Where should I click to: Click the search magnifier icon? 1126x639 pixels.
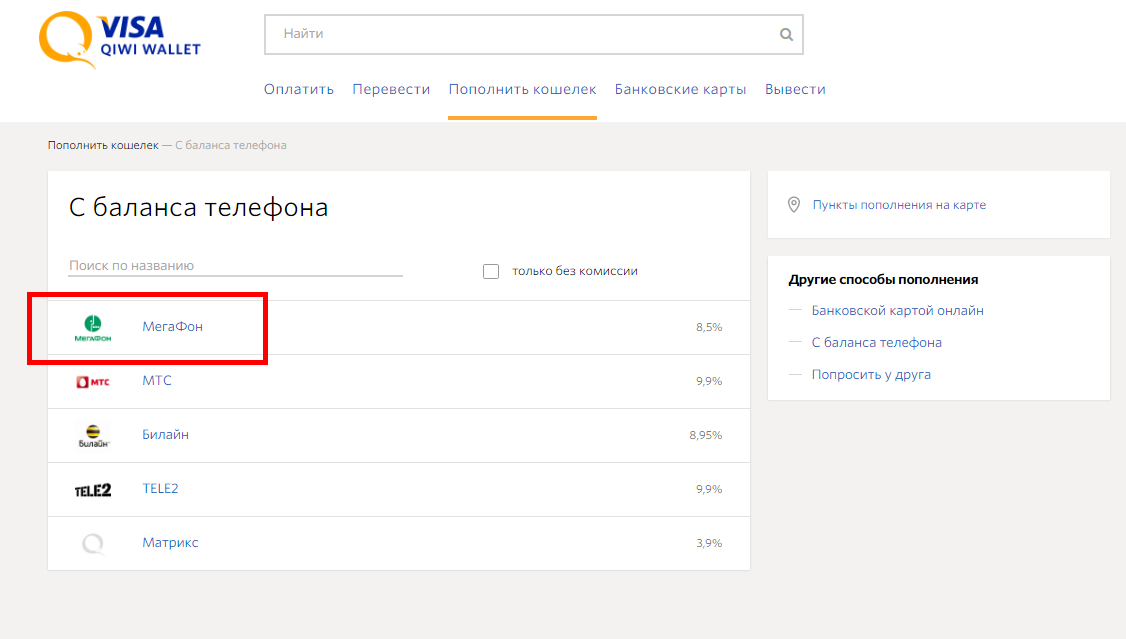786,34
